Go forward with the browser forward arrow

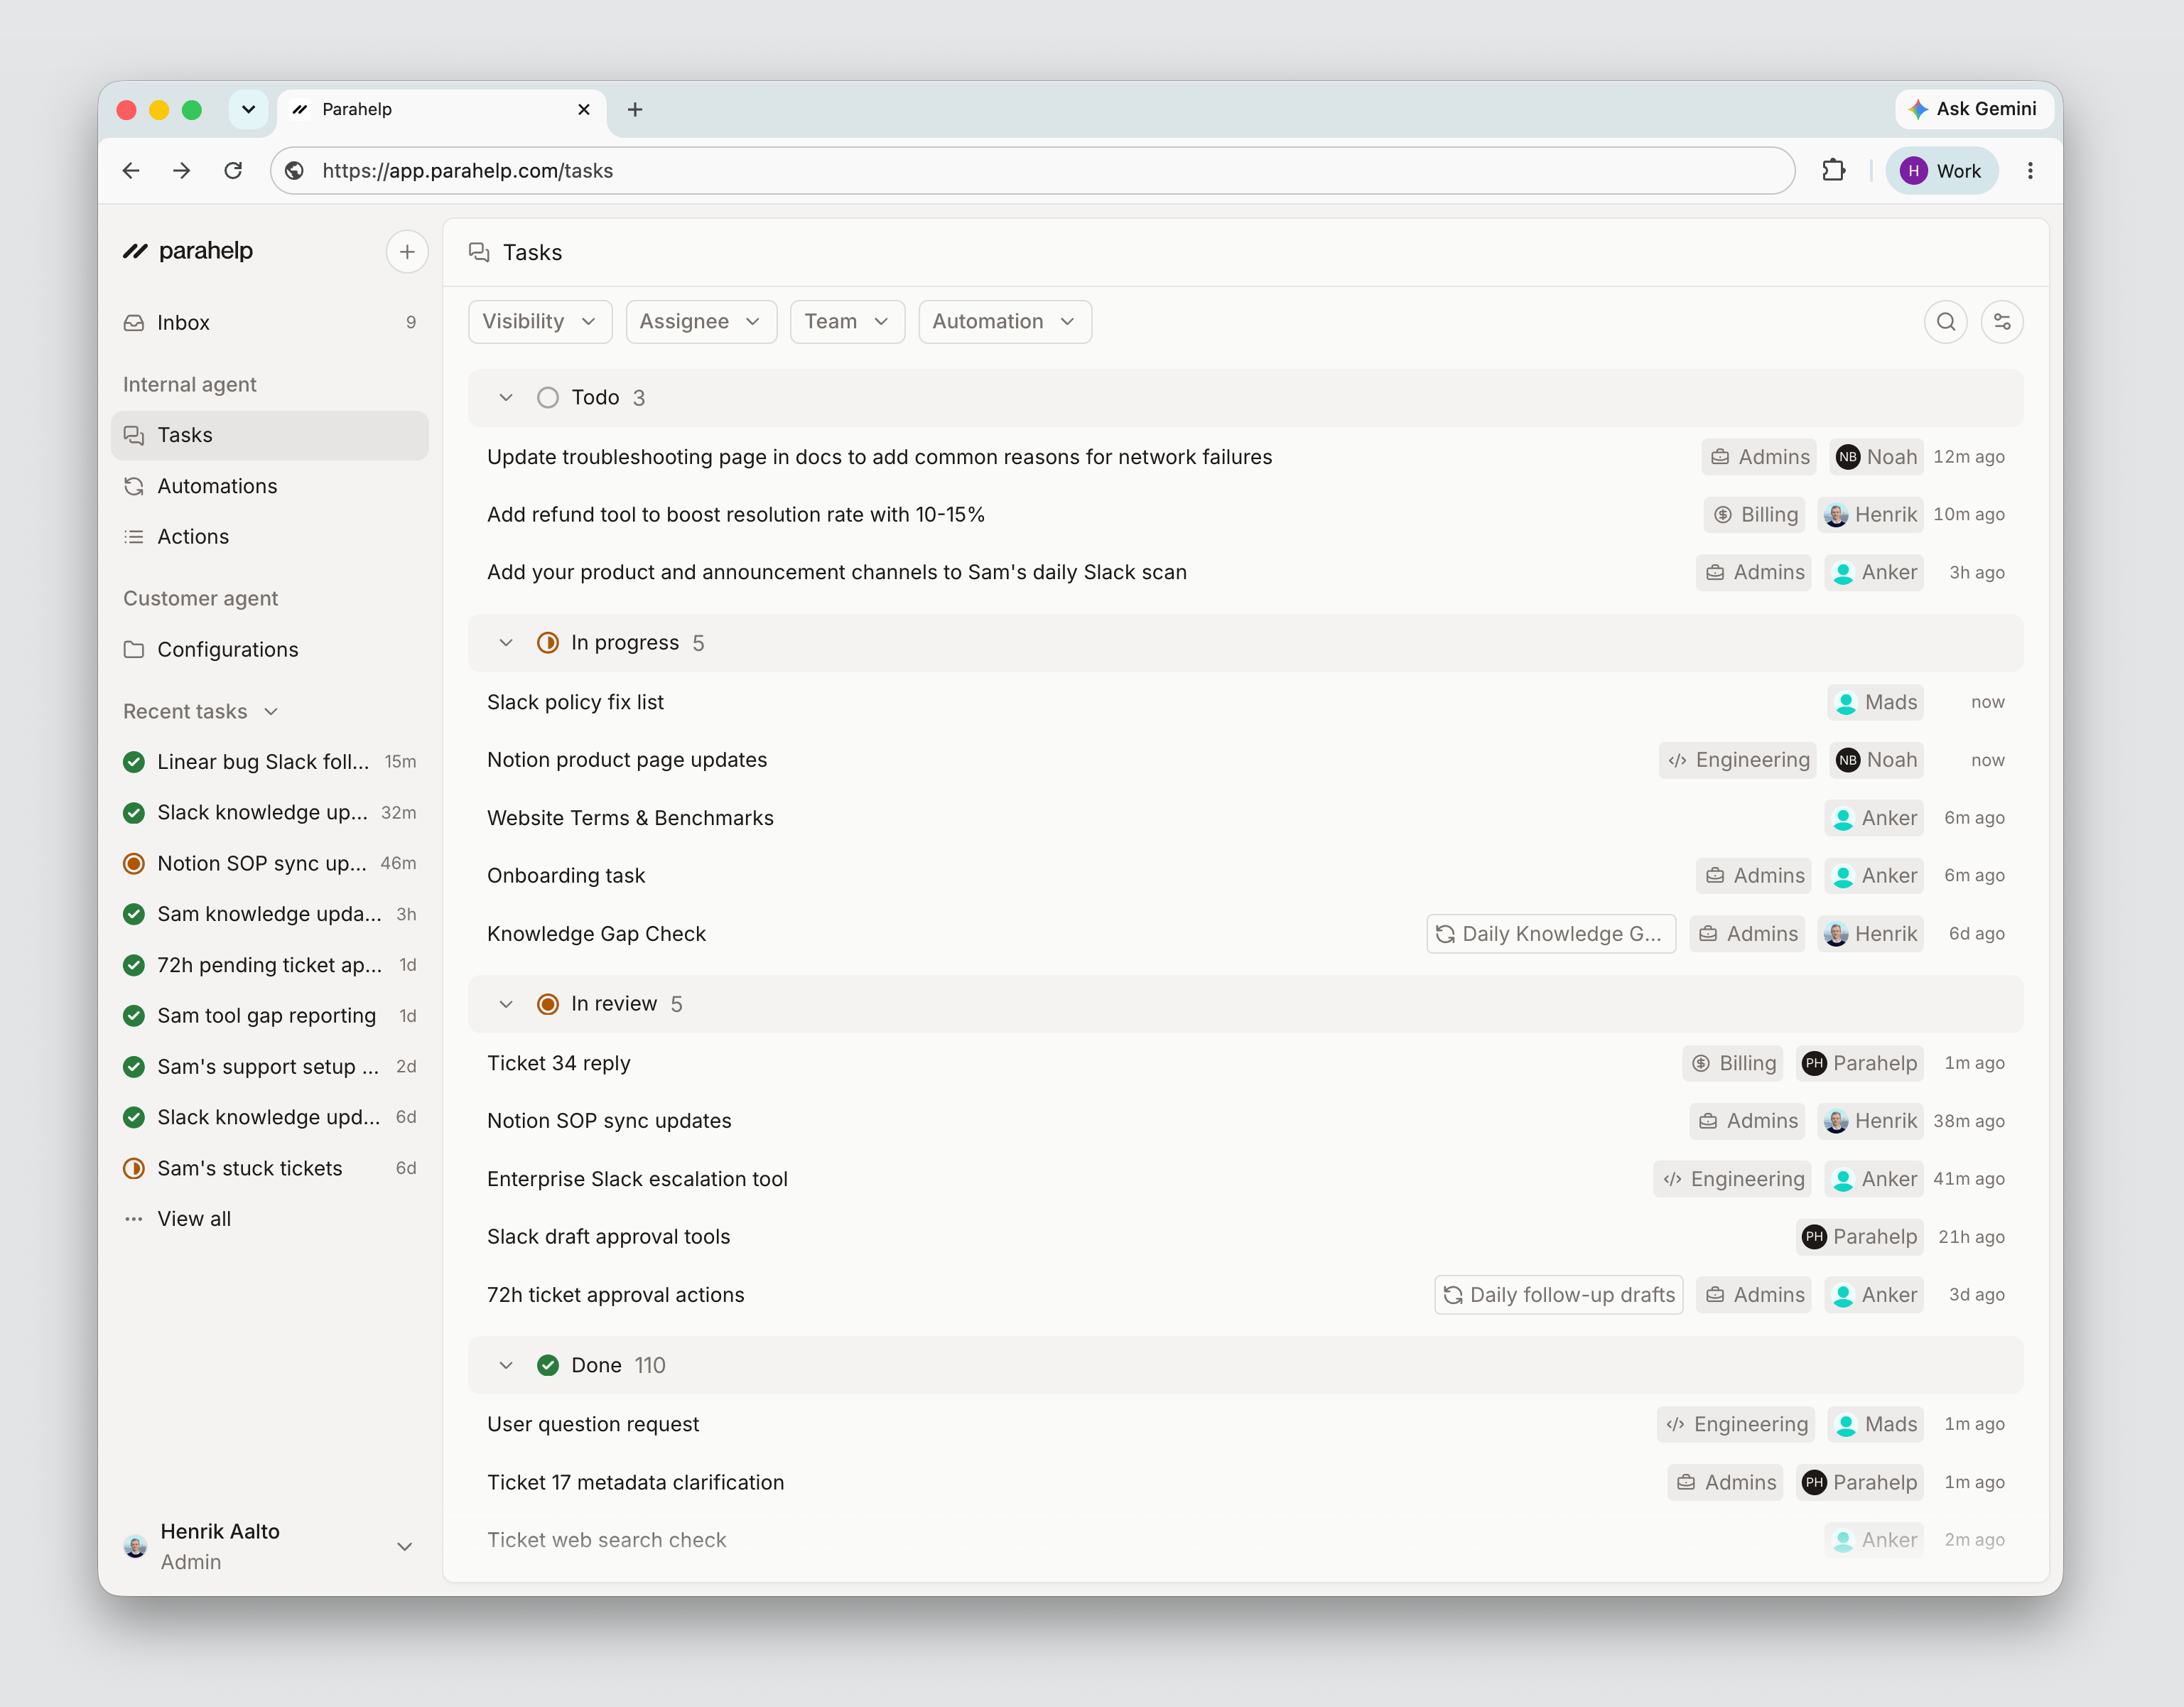181,171
